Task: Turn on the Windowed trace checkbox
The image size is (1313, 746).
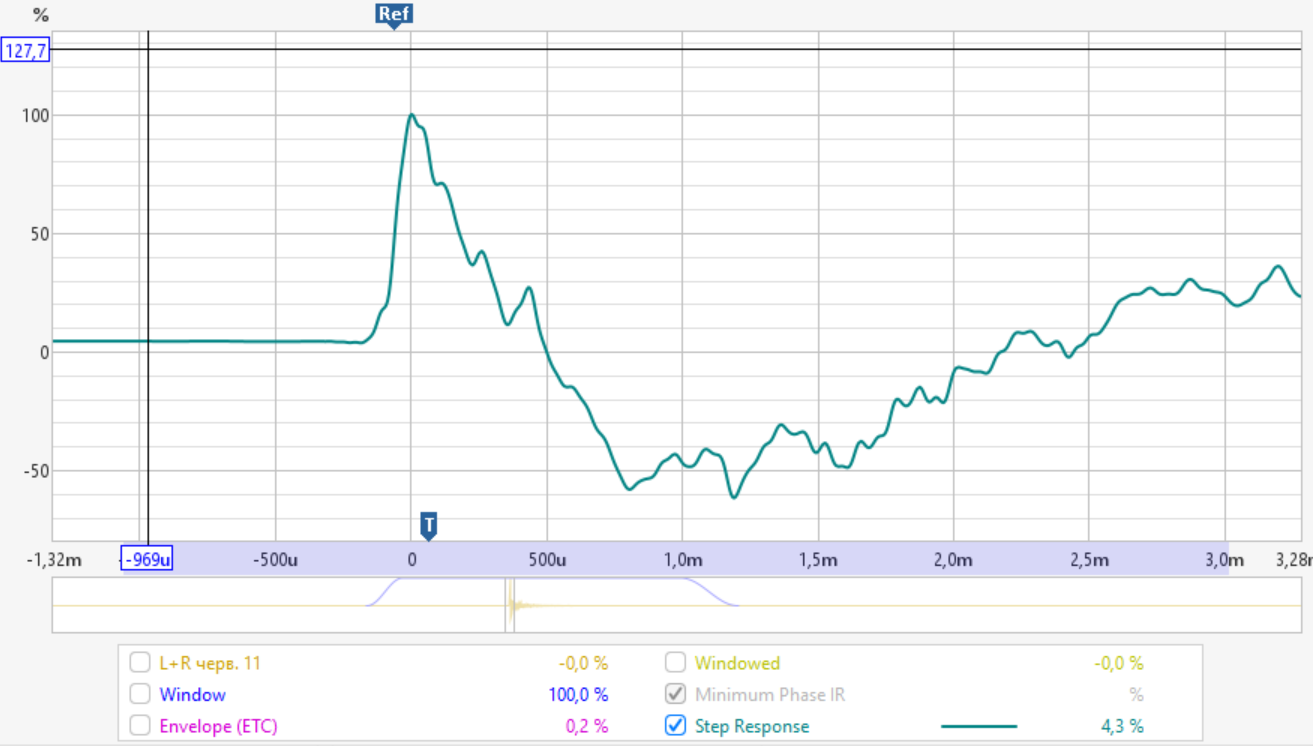Action: point(676,663)
